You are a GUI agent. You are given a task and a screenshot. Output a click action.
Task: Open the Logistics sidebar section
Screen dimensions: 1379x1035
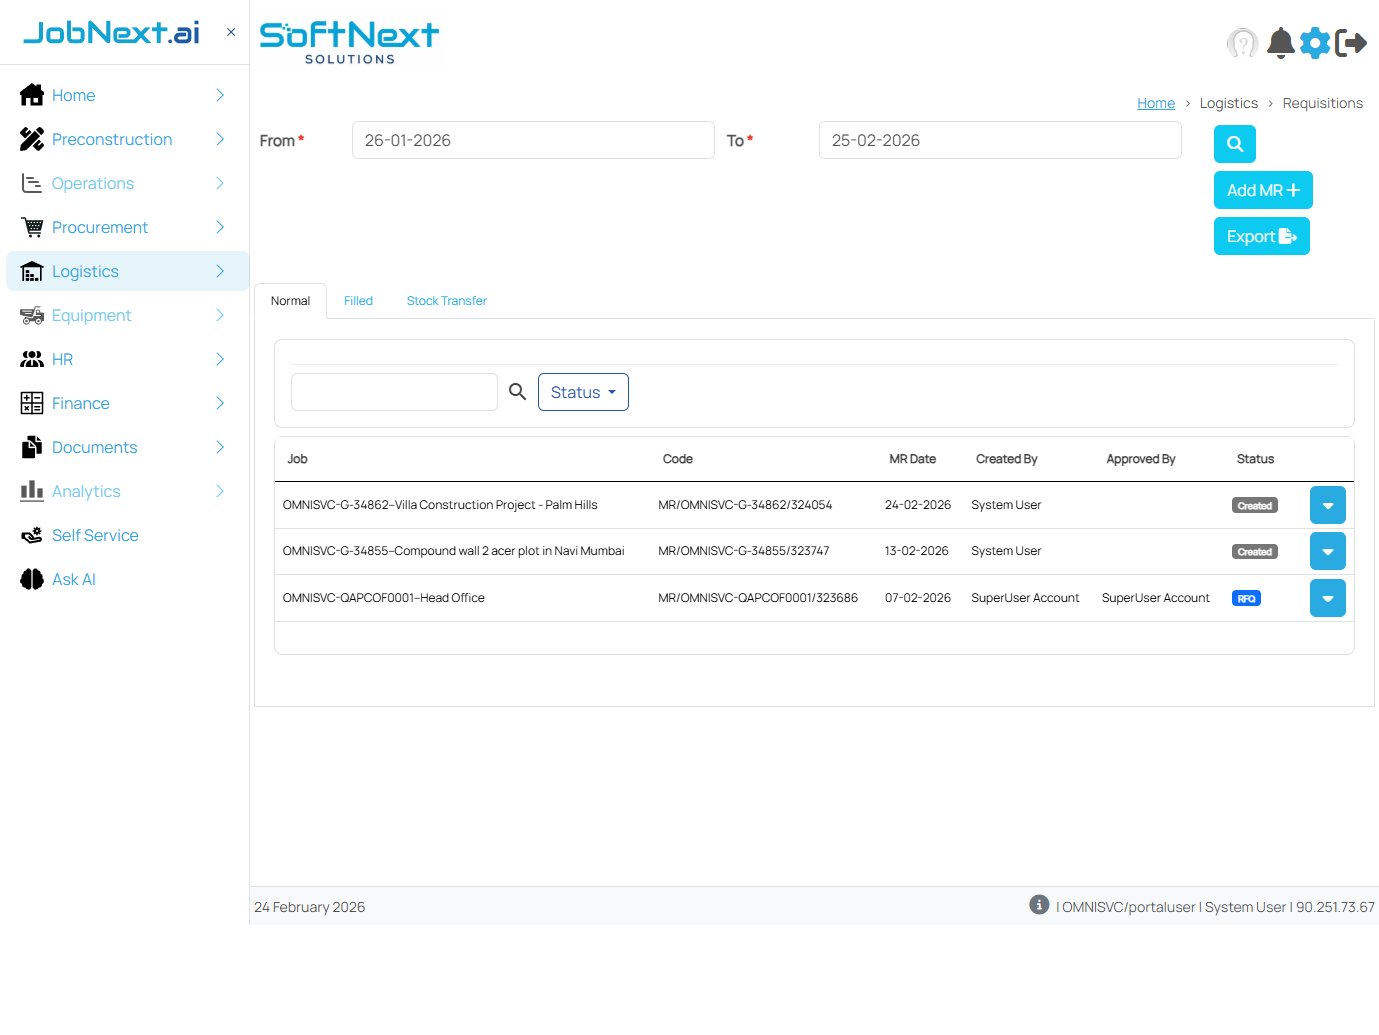[85, 271]
